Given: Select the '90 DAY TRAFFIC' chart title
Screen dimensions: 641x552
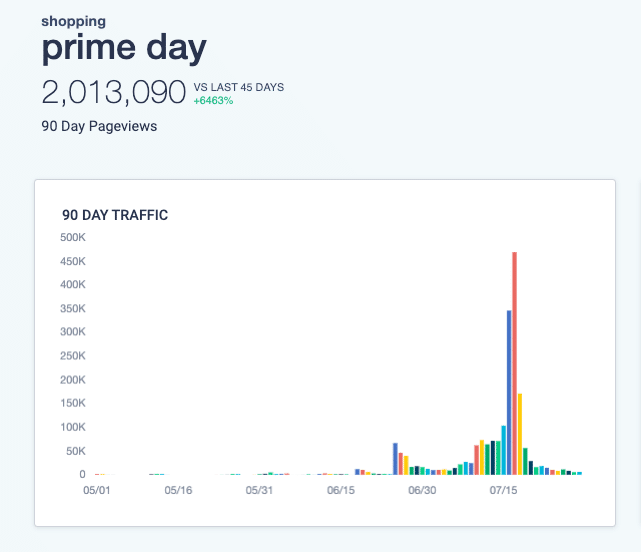Looking at the screenshot, I should [x=115, y=215].
